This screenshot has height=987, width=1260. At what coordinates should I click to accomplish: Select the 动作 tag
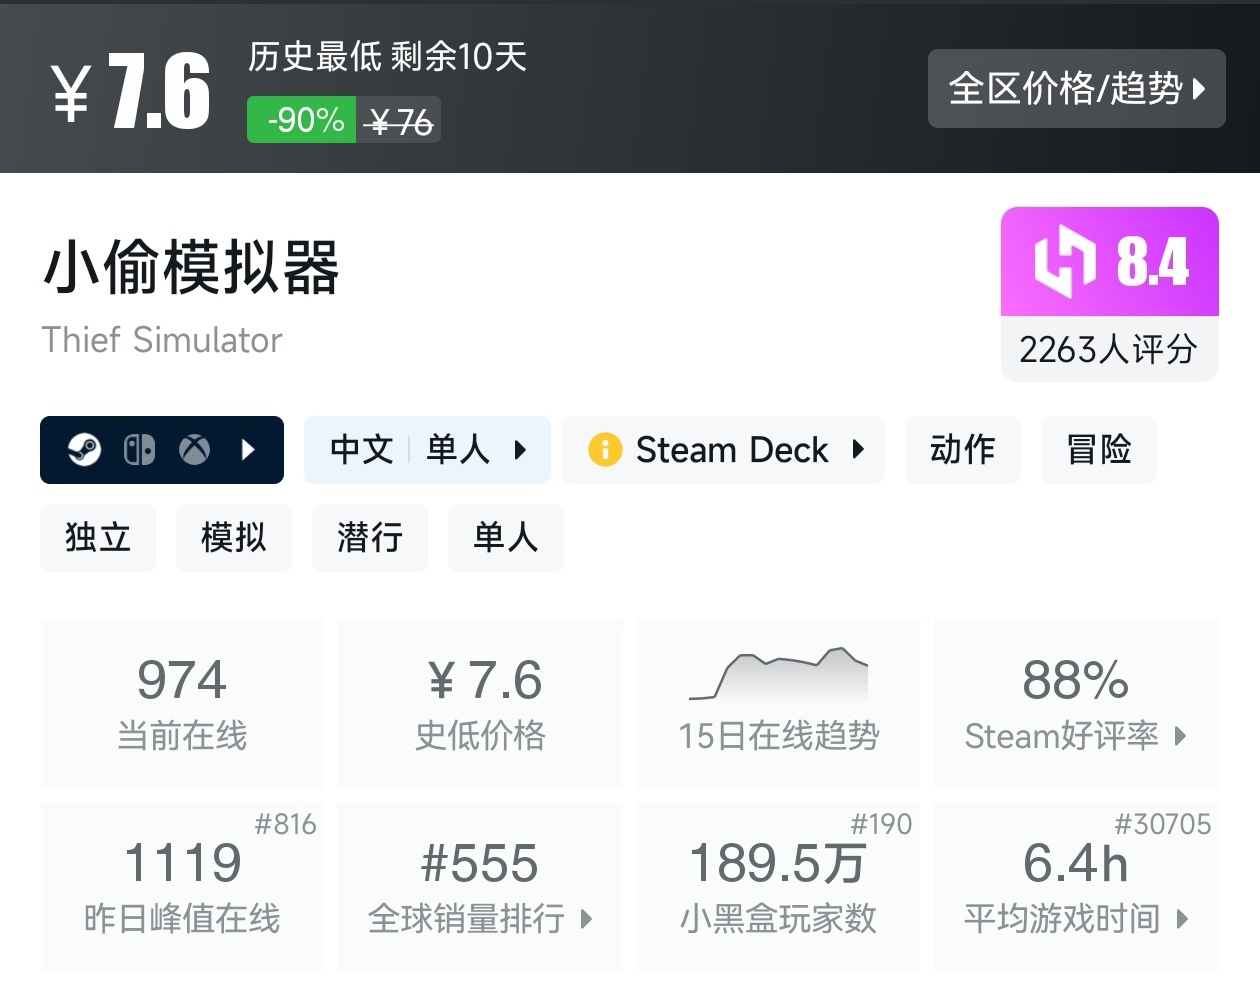click(963, 450)
